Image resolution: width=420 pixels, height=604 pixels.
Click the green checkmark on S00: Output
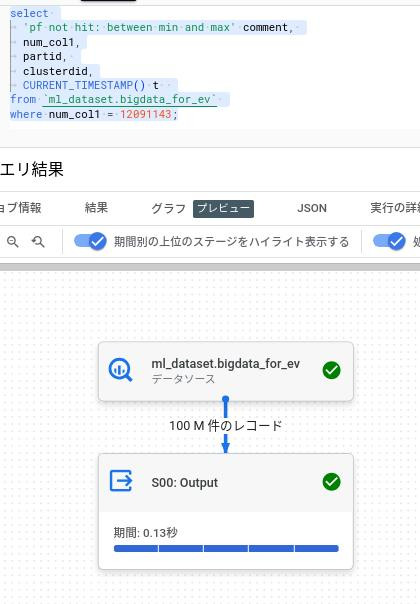(x=331, y=482)
